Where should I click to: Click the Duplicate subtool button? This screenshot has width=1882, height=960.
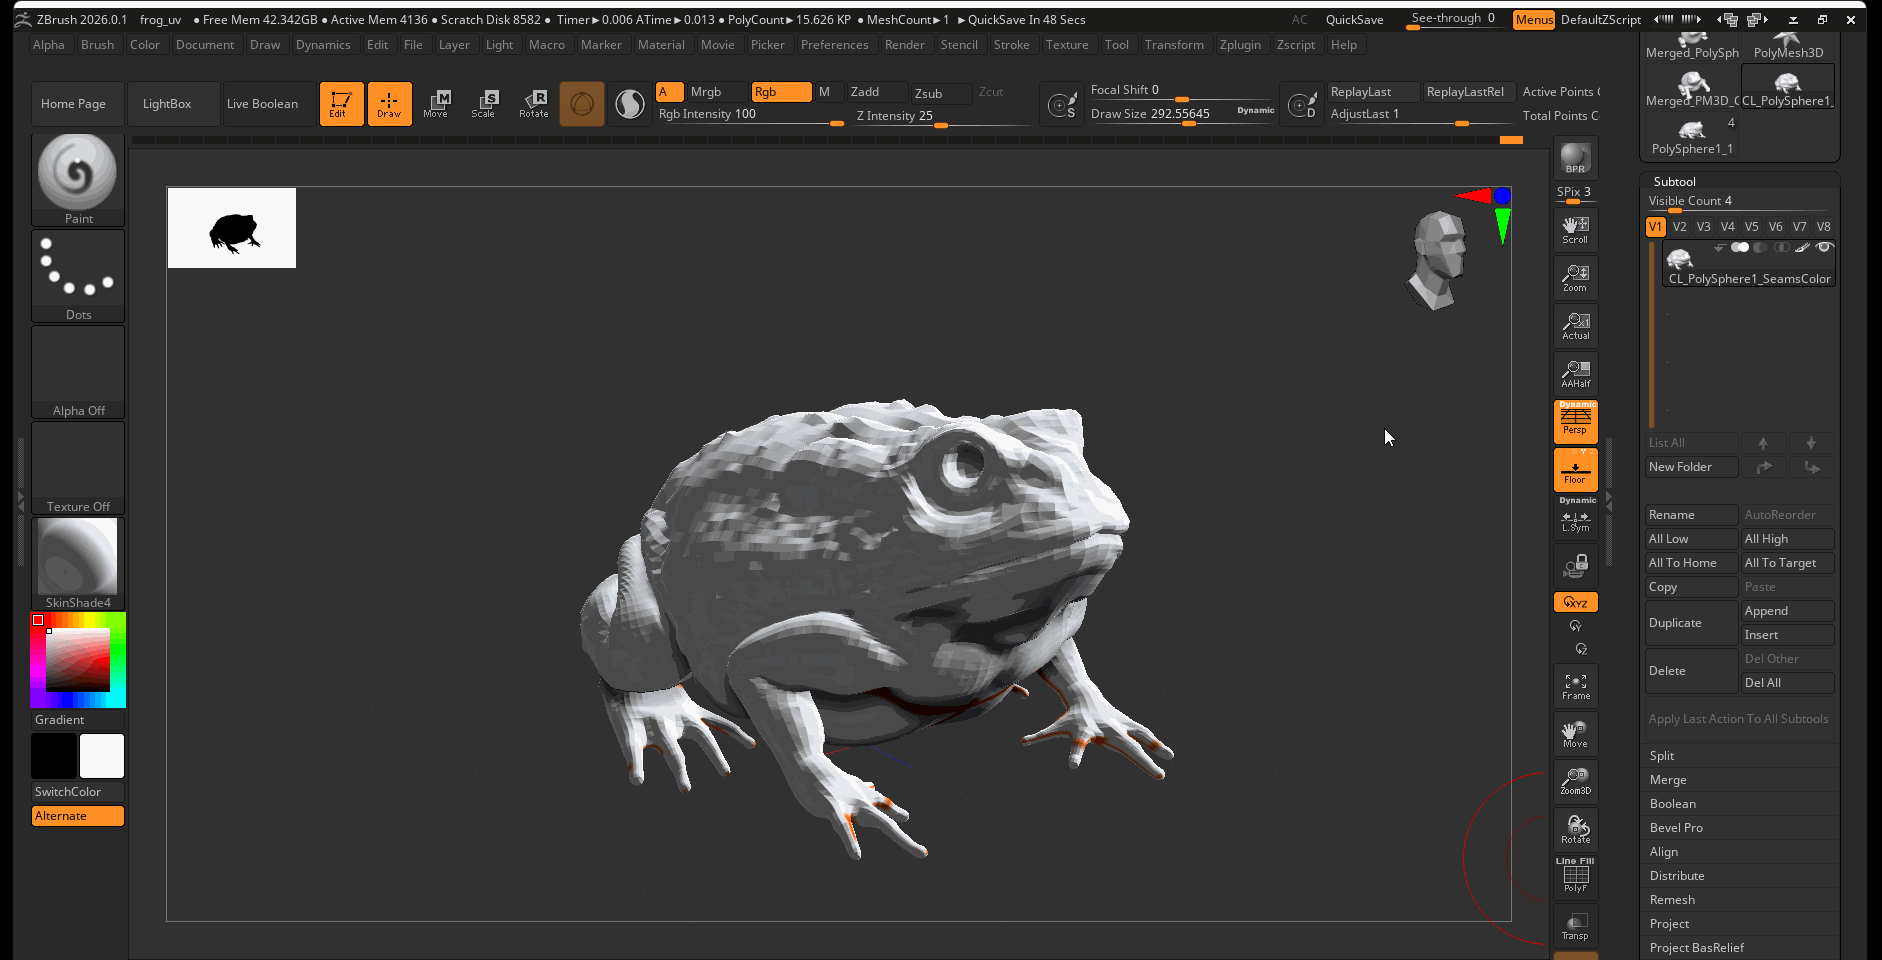coord(1690,623)
